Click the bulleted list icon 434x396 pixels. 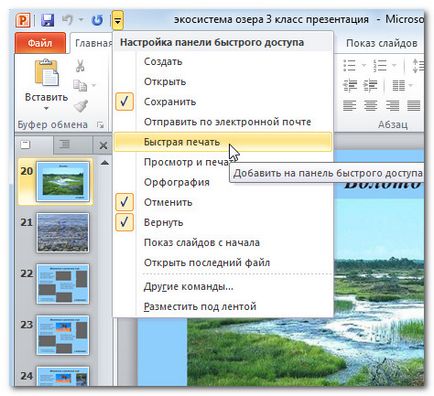pos(349,66)
